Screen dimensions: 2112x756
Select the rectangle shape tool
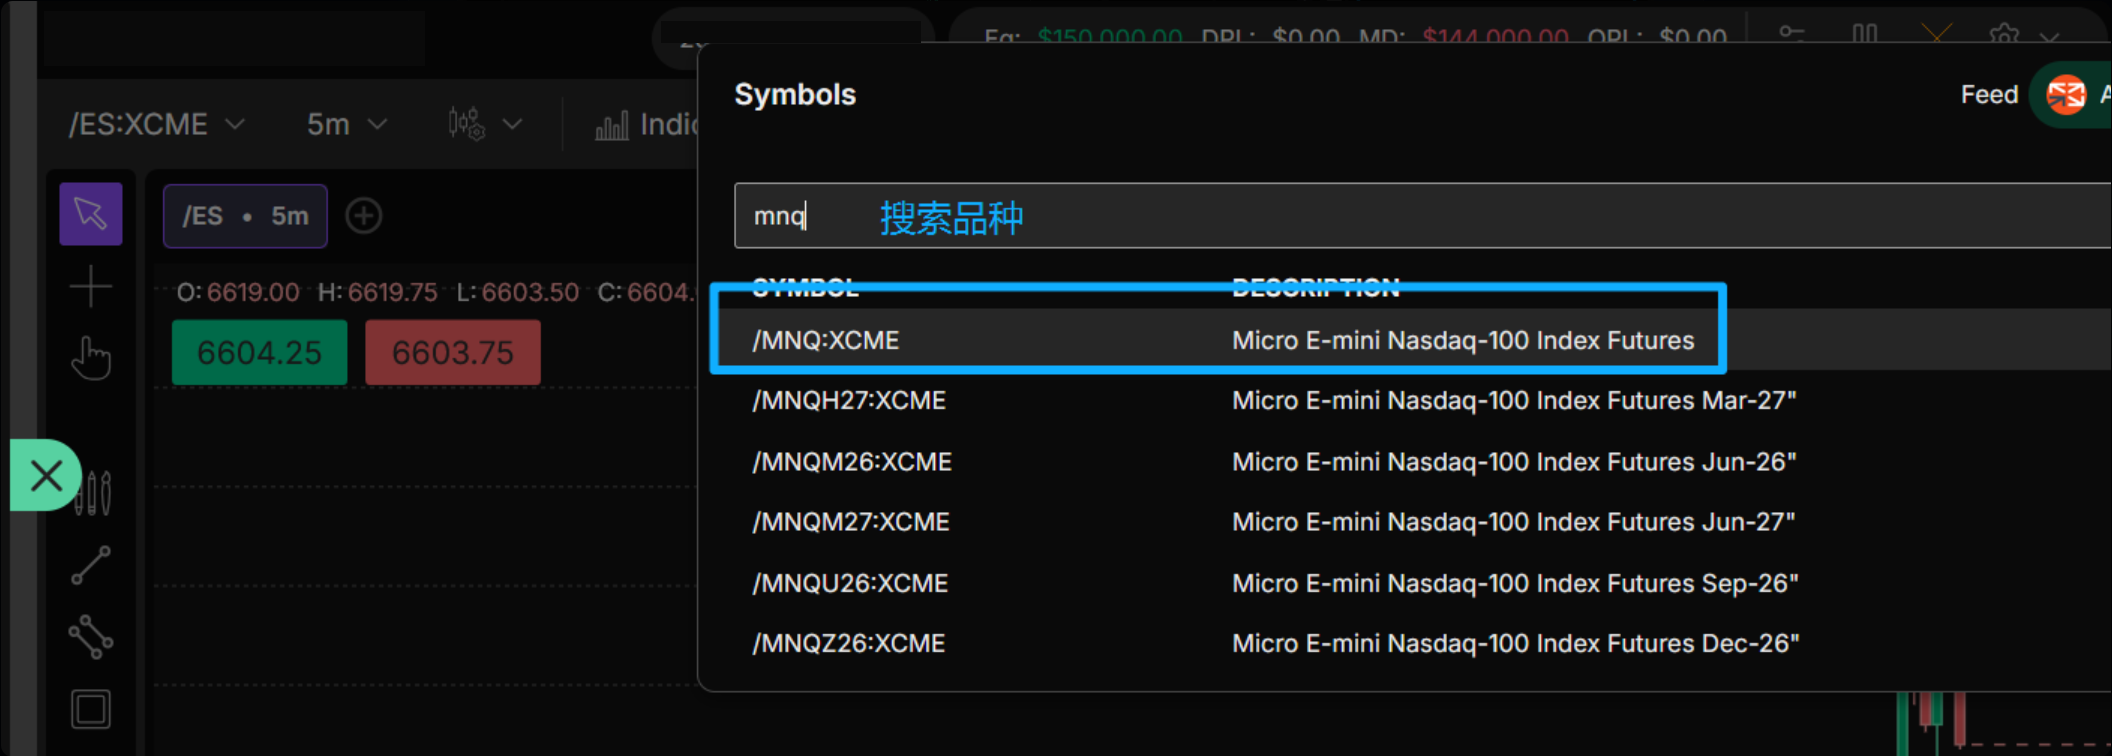(x=90, y=710)
